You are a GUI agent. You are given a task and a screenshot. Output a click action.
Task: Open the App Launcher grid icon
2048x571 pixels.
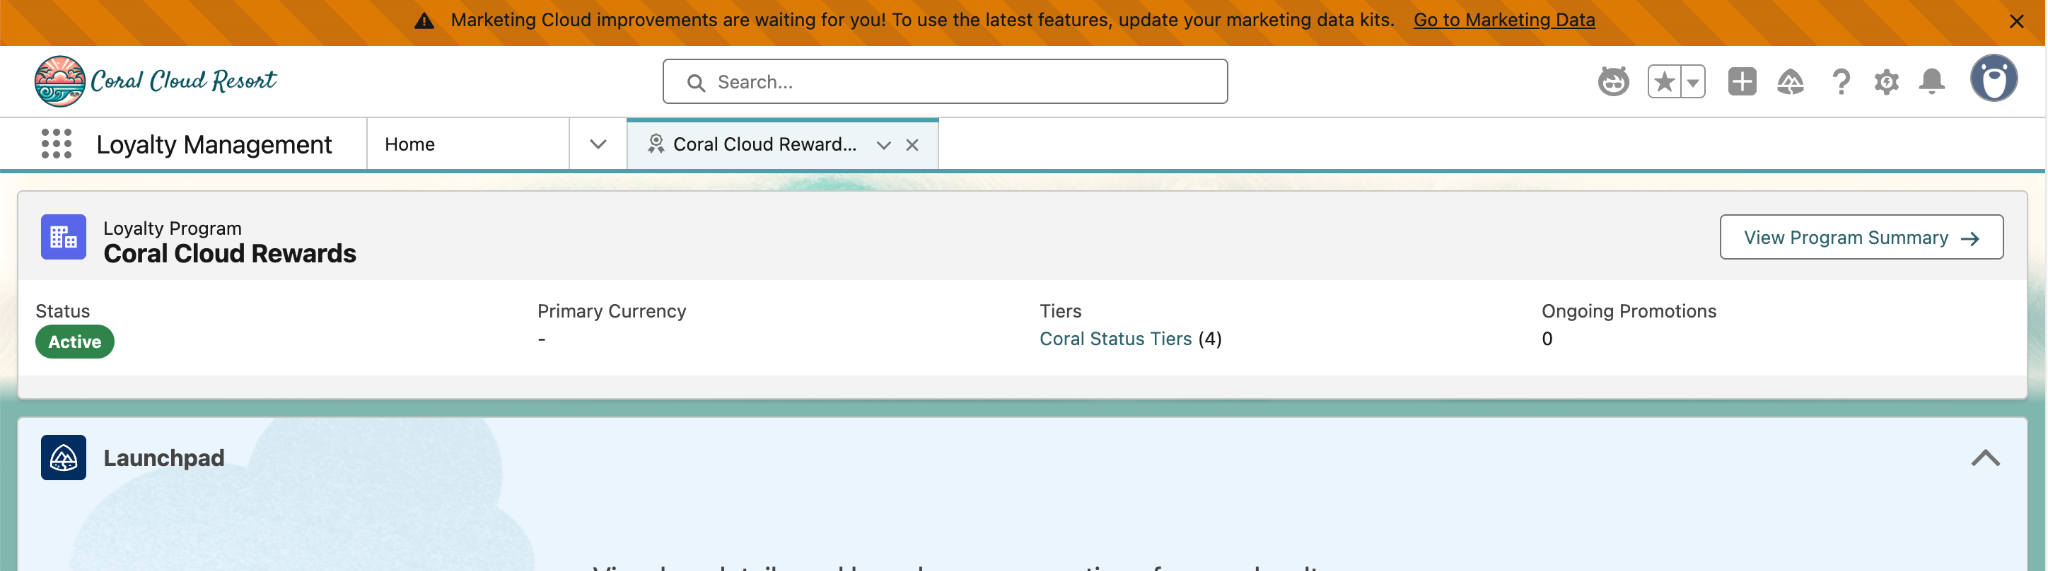[57, 144]
